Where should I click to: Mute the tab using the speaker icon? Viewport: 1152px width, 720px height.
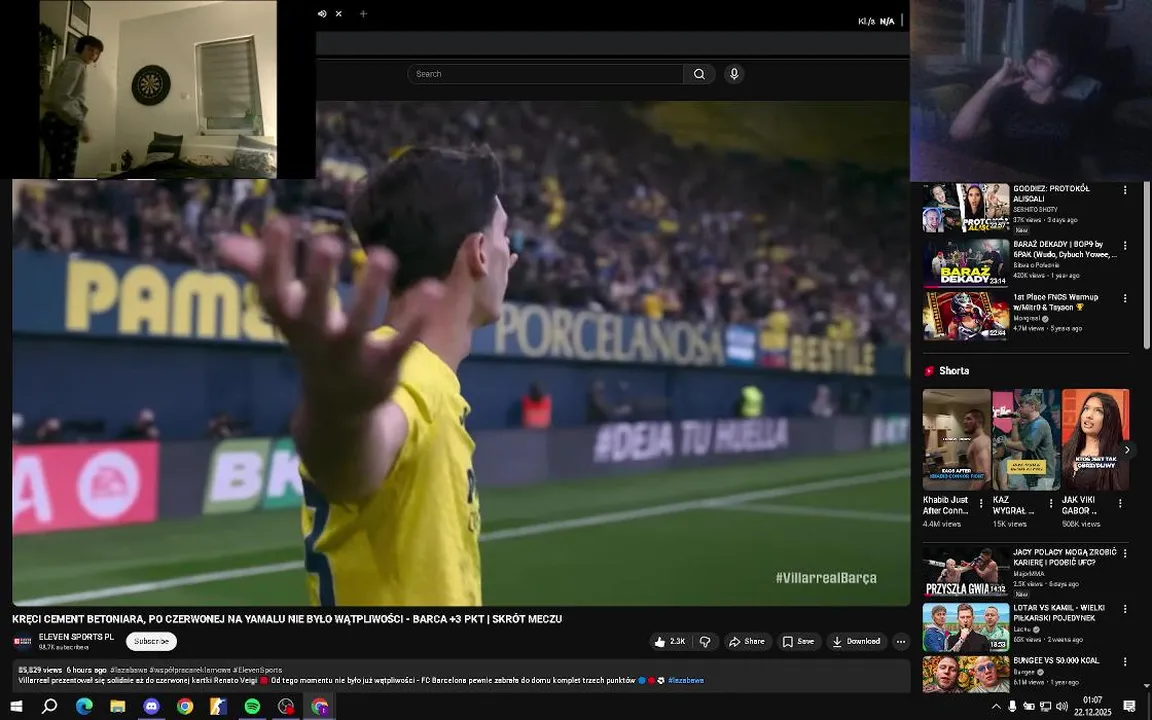tap(322, 14)
